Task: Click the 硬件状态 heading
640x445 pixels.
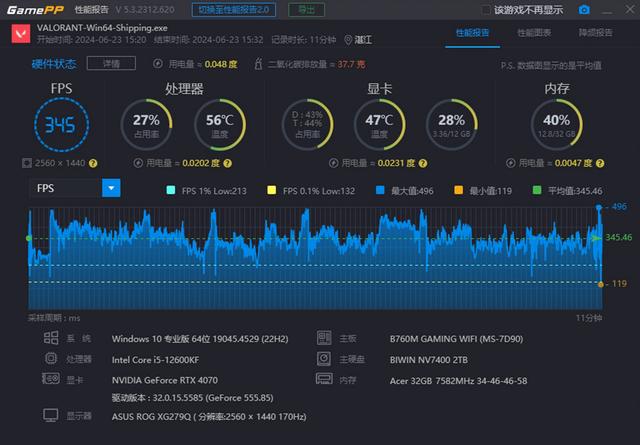Action: tap(54, 64)
